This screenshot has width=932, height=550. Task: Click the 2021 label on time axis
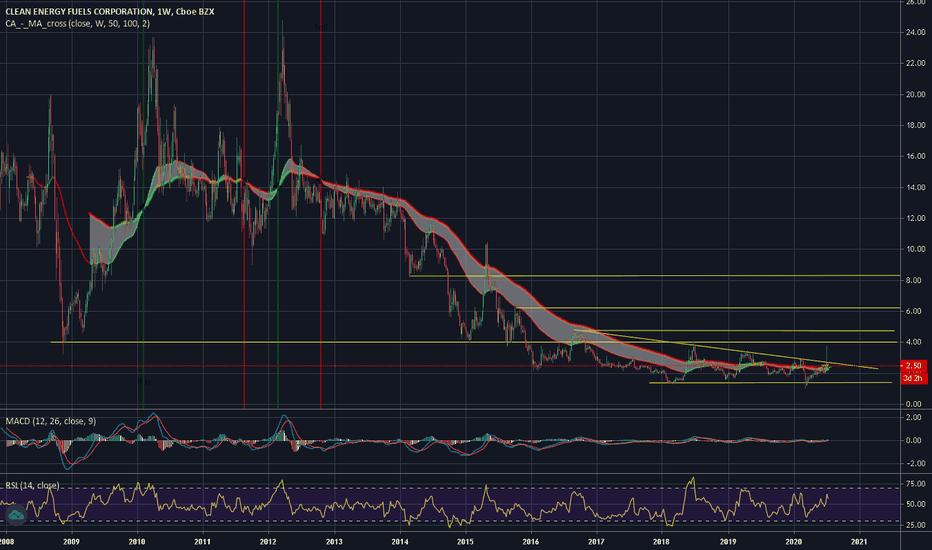859,542
